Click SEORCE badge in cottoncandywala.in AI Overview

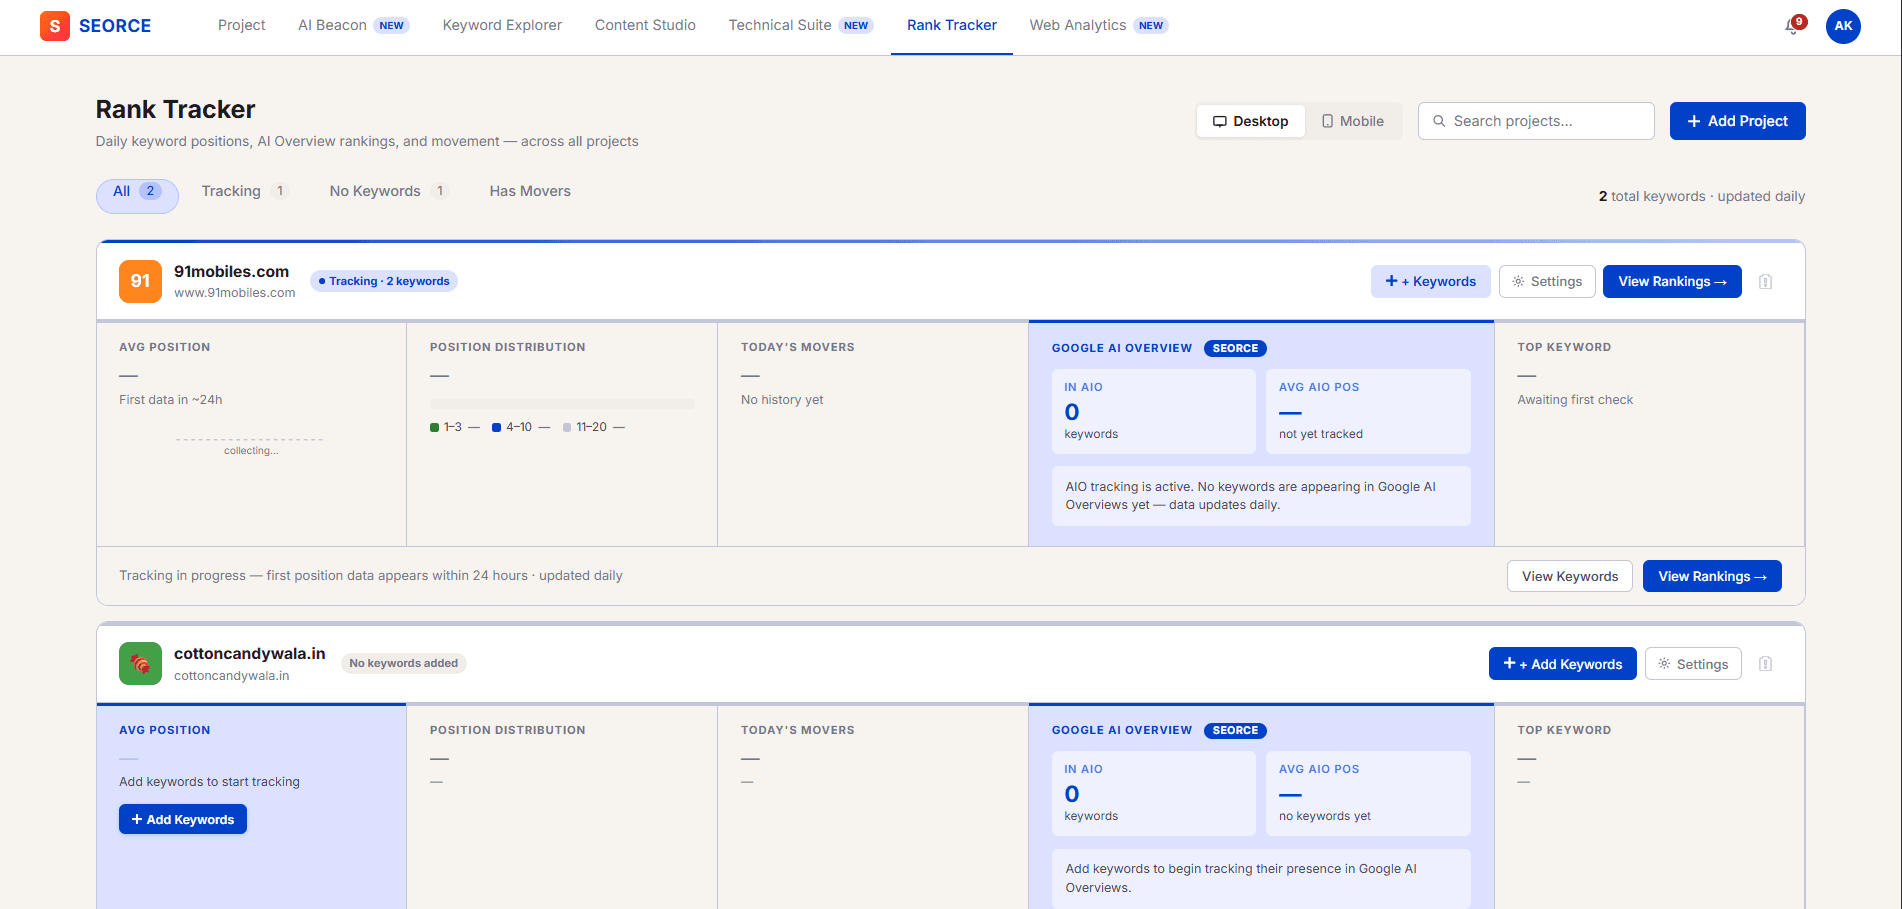pyautogui.click(x=1235, y=730)
